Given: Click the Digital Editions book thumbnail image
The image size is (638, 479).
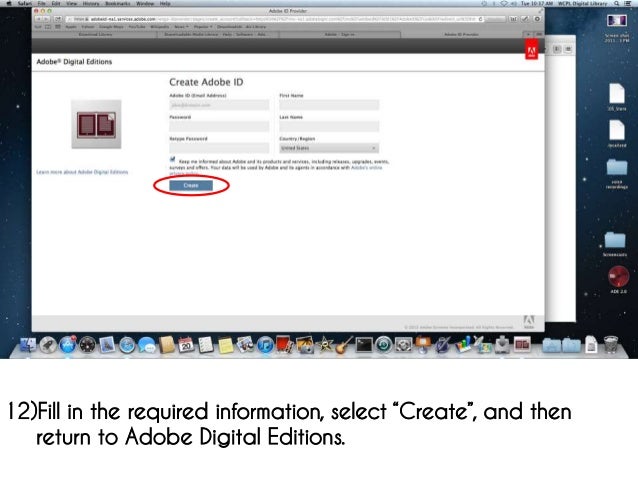Looking at the screenshot, I should click(96, 124).
